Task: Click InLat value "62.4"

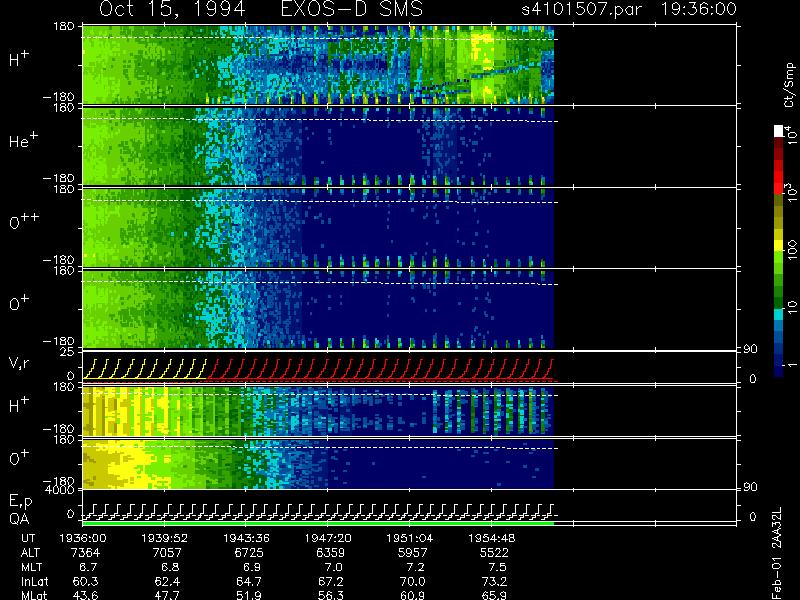Action: tap(167, 581)
